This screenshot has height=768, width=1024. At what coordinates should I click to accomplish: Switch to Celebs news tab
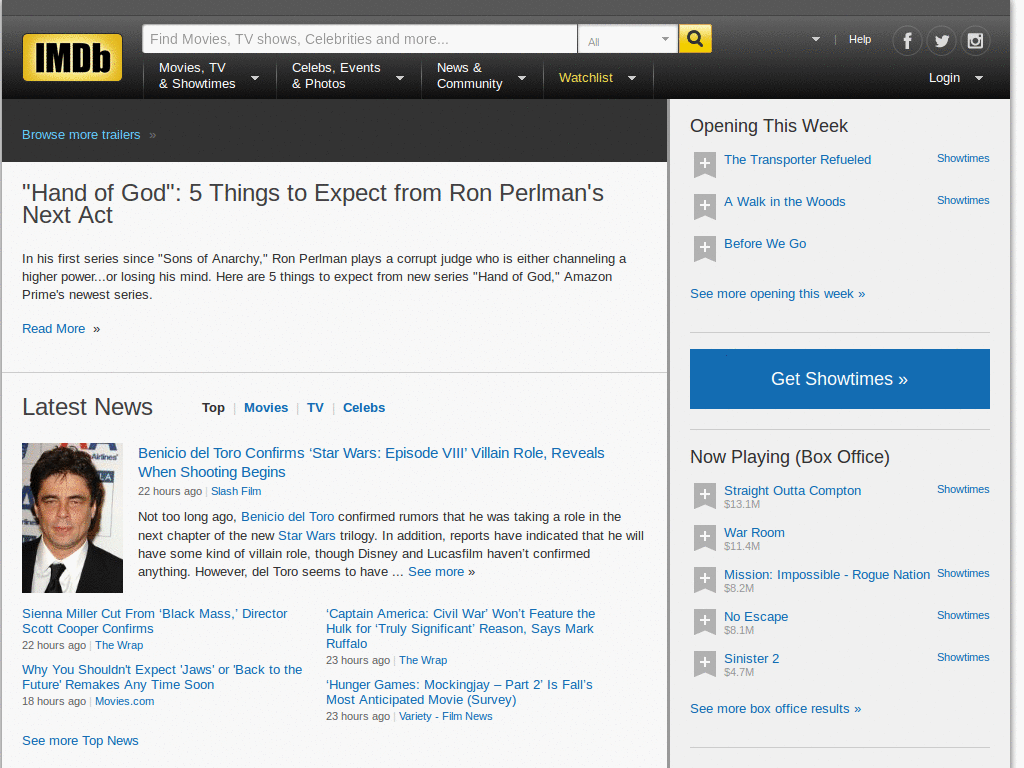(364, 408)
